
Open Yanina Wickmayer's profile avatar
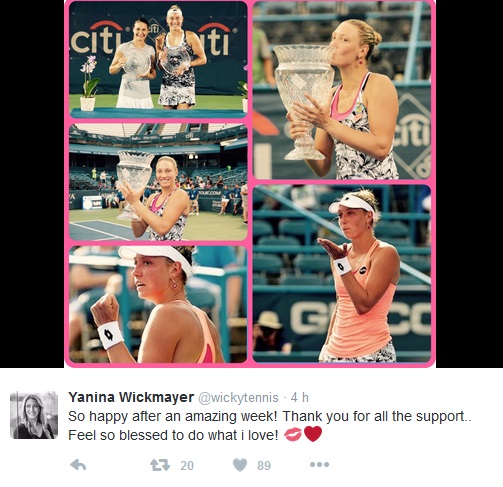(x=34, y=415)
